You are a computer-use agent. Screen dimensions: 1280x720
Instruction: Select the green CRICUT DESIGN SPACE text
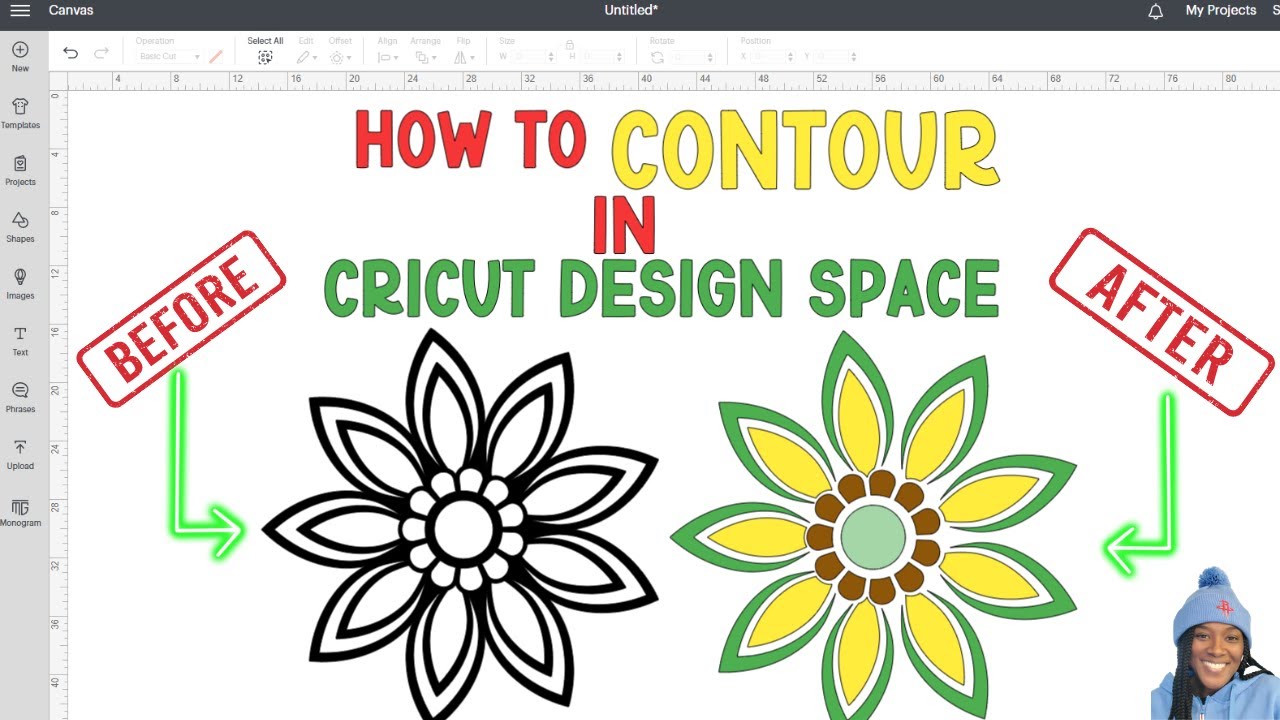coord(662,289)
